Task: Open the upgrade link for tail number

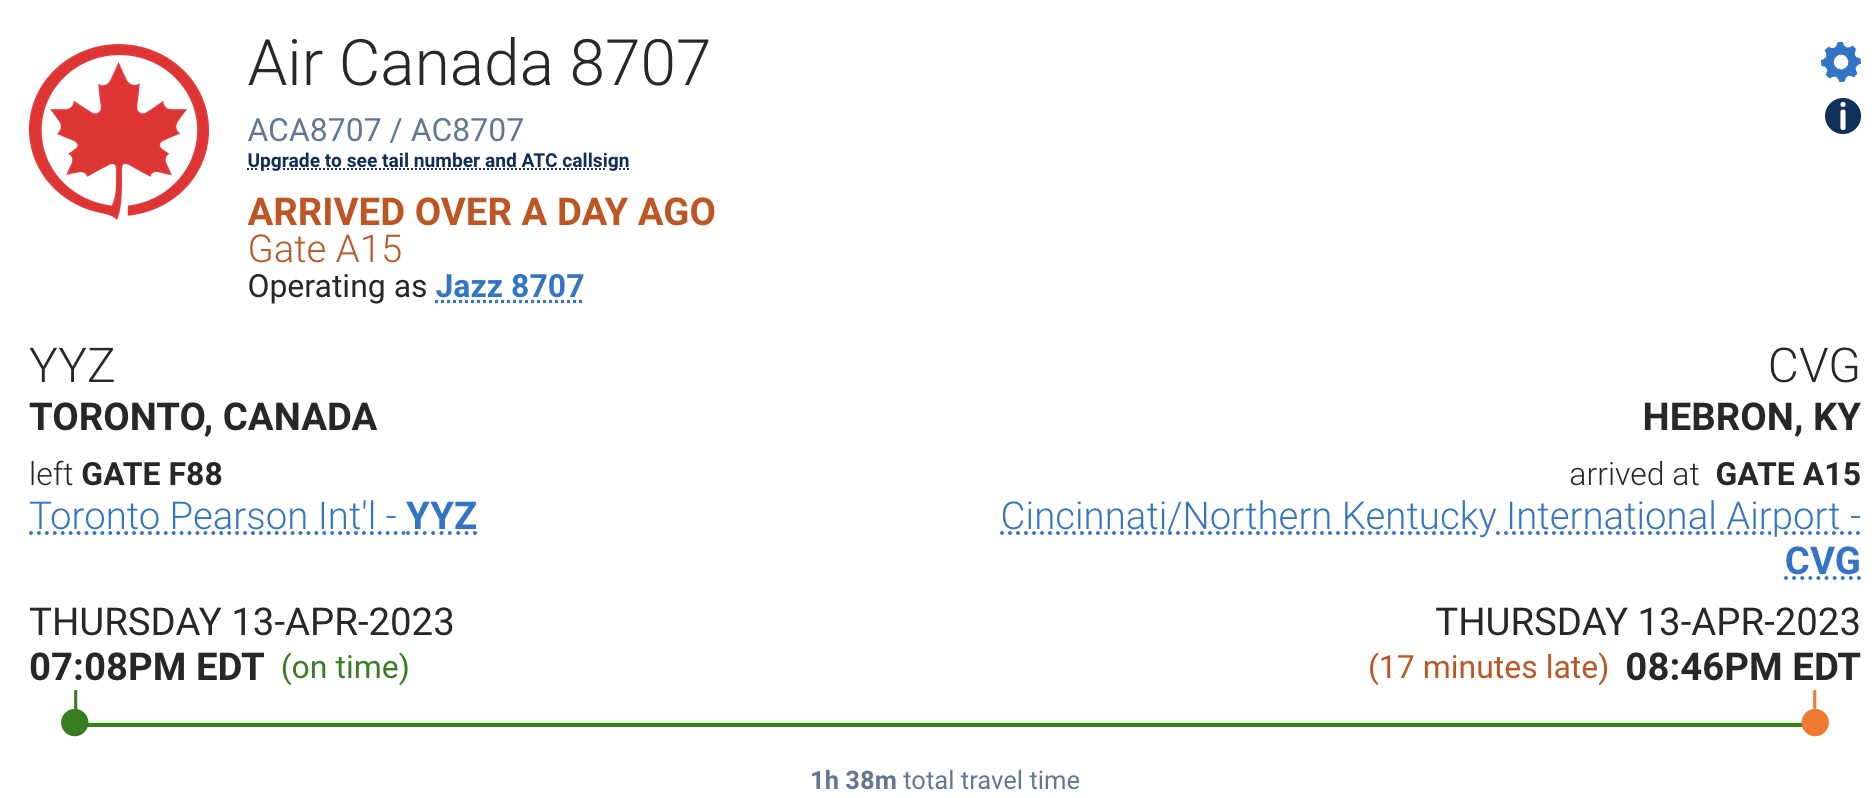Action: (x=438, y=161)
